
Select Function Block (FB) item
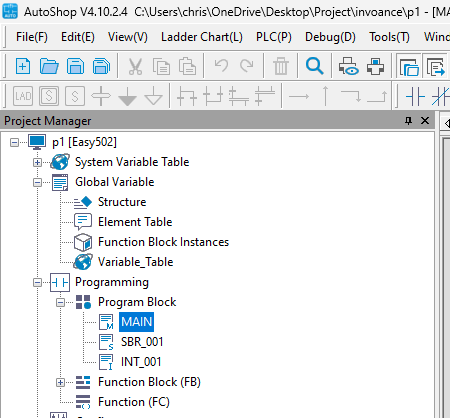tap(149, 382)
